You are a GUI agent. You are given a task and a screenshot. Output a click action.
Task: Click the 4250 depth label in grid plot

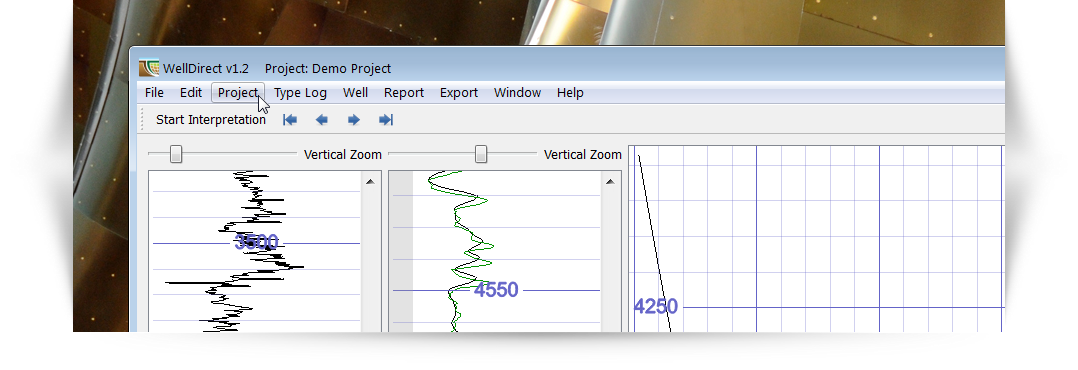tap(656, 307)
